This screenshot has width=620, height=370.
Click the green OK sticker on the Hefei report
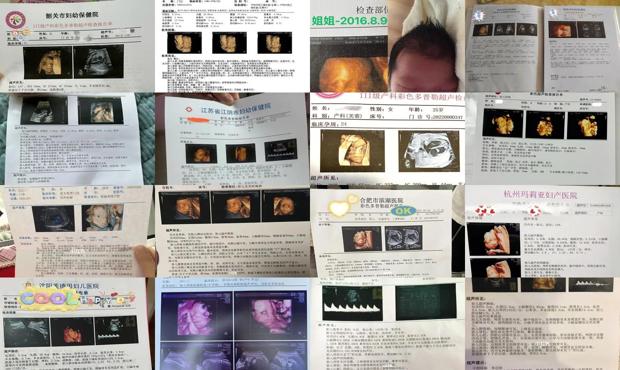[x=403, y=211]
